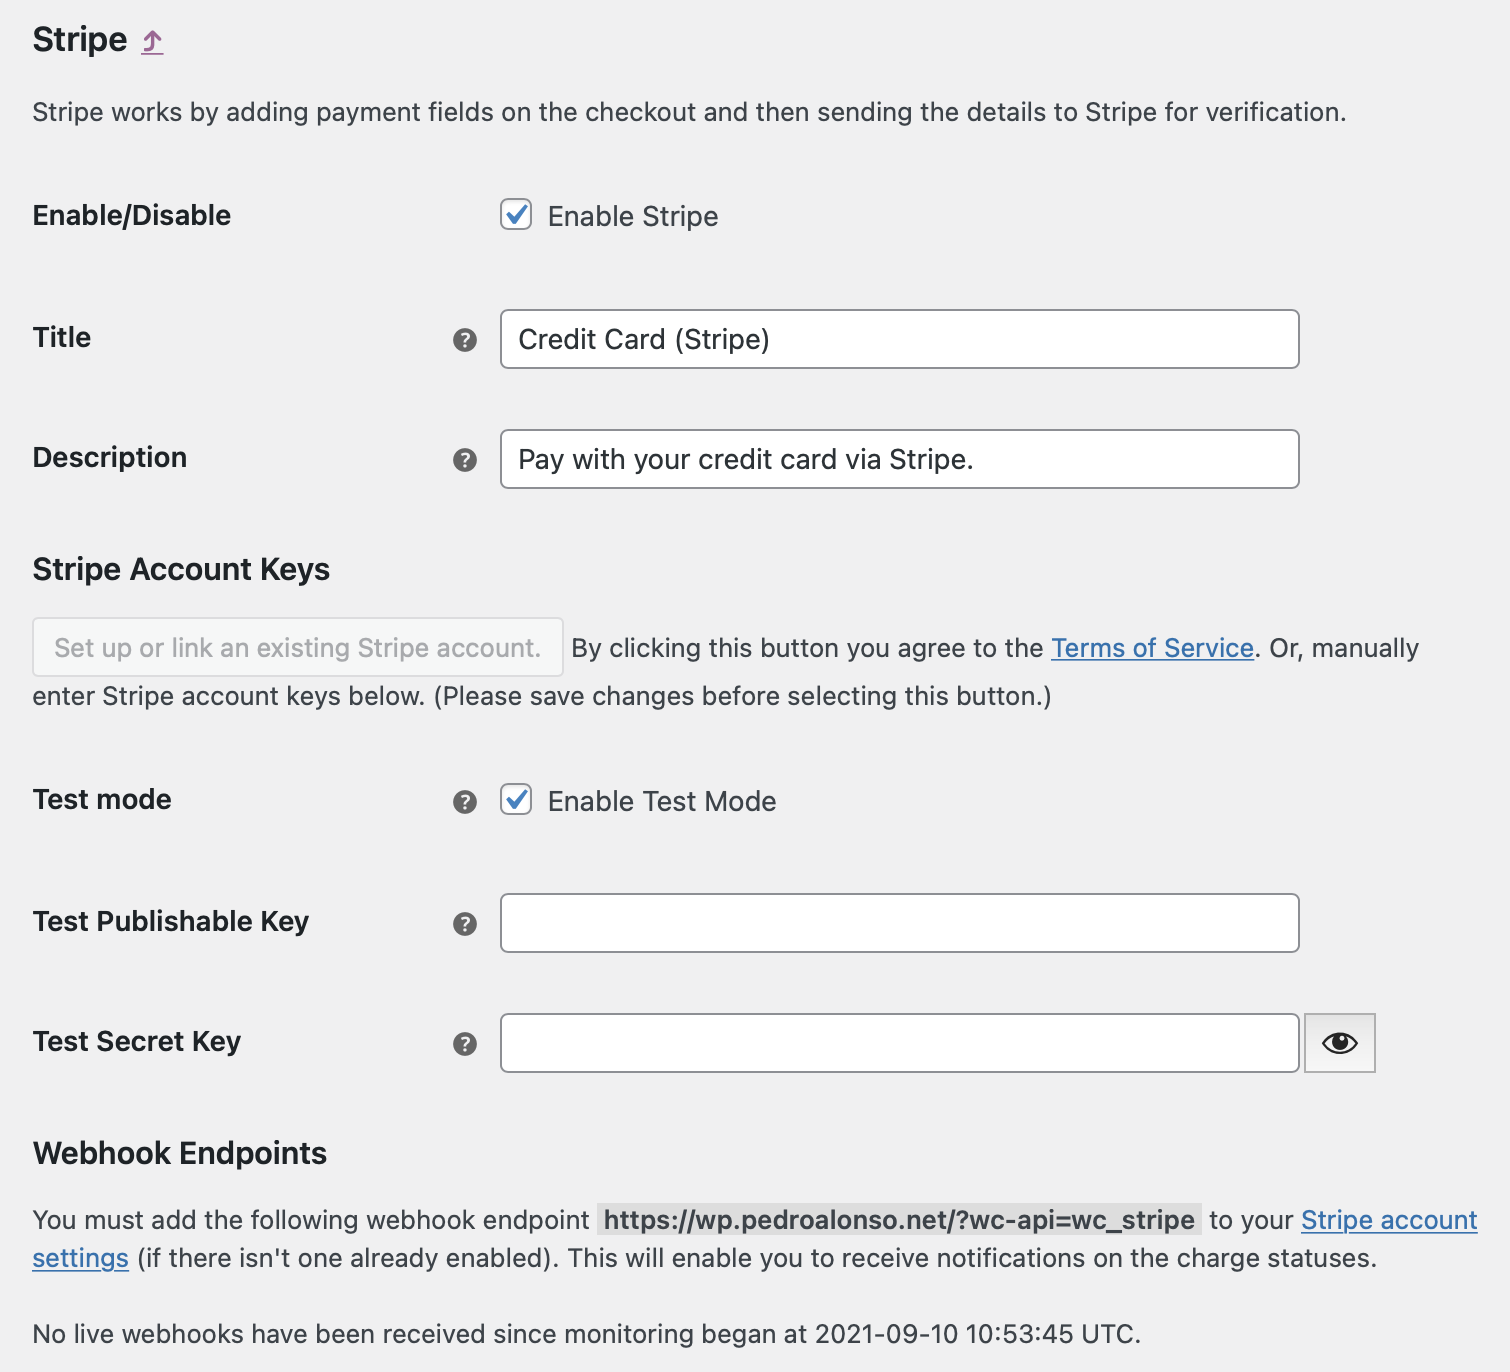Open the Test mode help tooltip
Screen dimensions: 1510x1372
click(x=463, y=801)
